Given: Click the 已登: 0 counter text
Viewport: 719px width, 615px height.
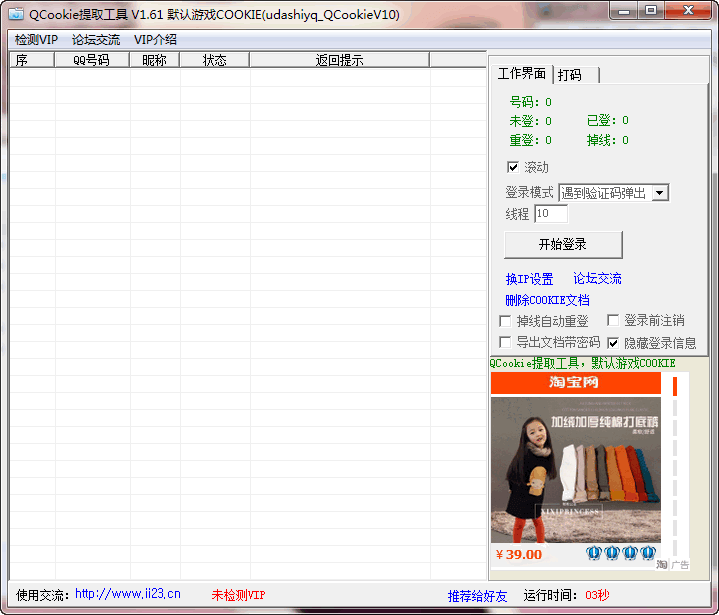Looking at the screenshot, I should pyautogui.click(x=608, y=121).
